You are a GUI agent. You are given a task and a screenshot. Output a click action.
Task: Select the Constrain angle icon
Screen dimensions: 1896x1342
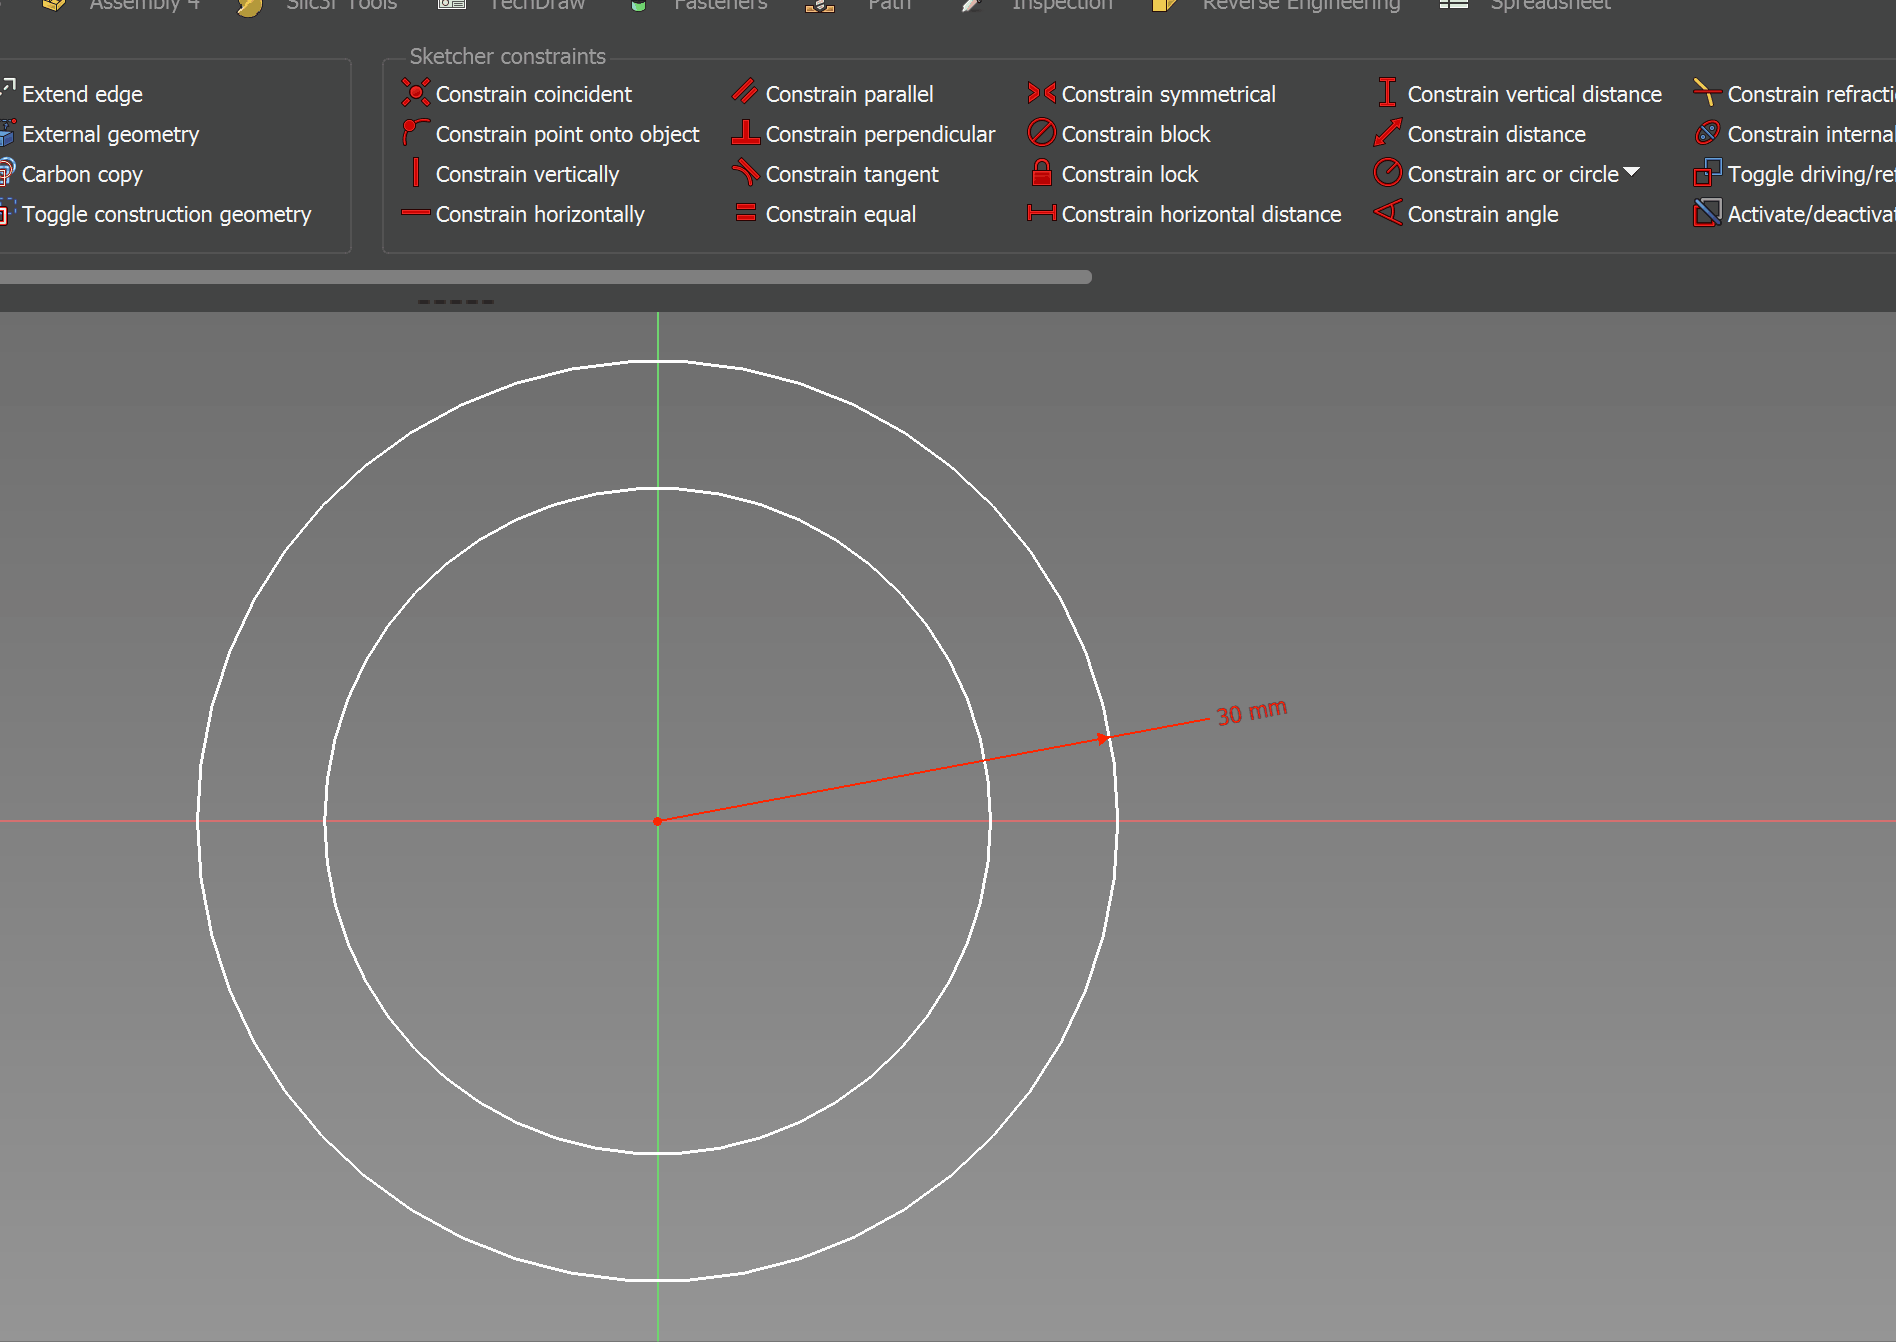pos(1387,213)
